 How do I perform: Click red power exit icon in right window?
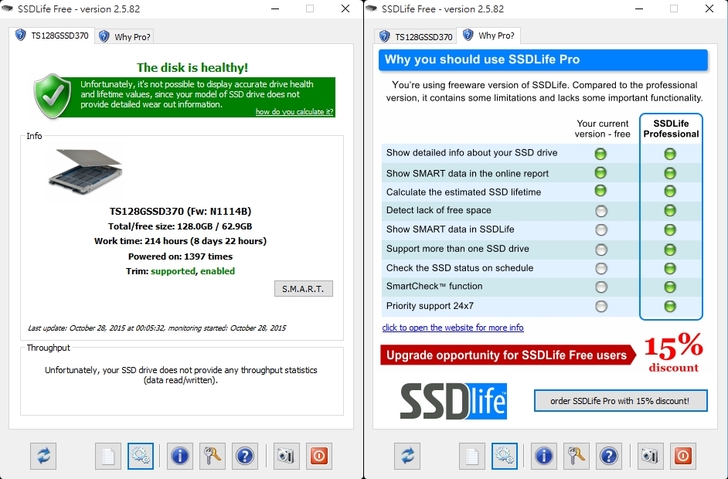(x=683, y=456)
